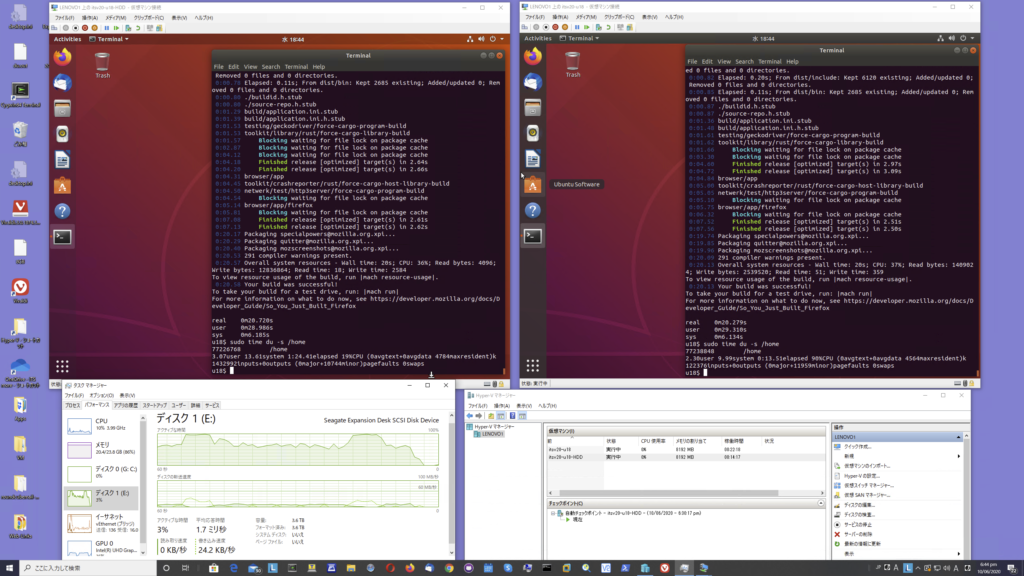
Task: Click Ubuntu Software icon in left VM dock
Action: 62,185
